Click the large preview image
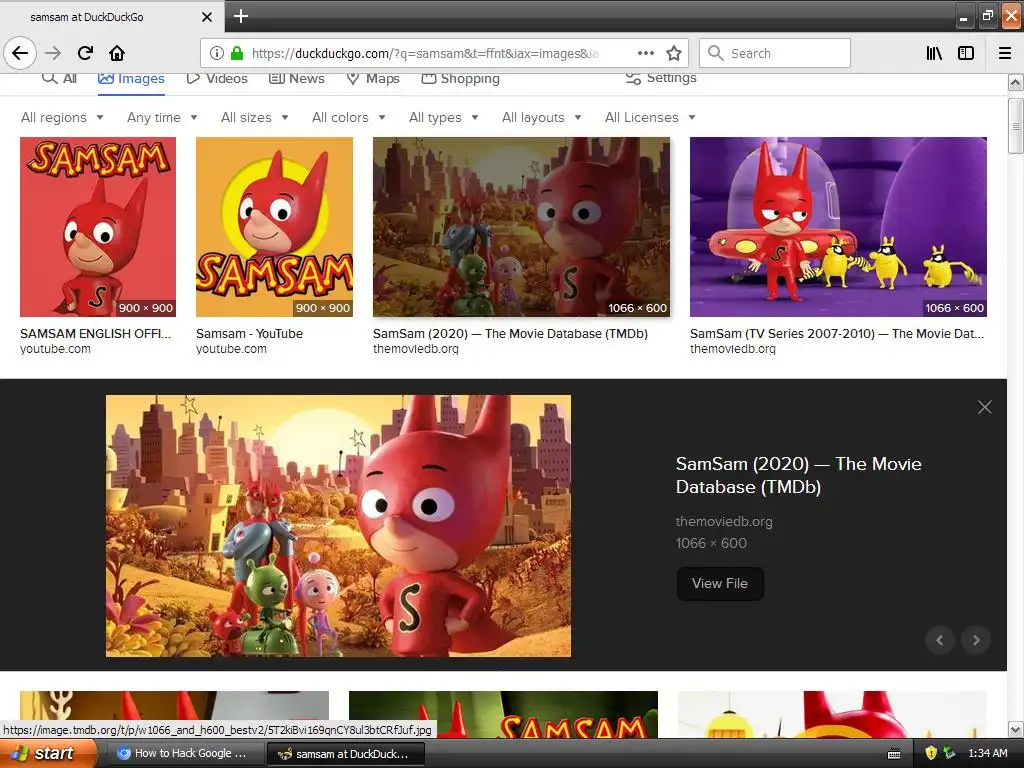Viewport: 1024px width, 768px height. click(338, 526)
